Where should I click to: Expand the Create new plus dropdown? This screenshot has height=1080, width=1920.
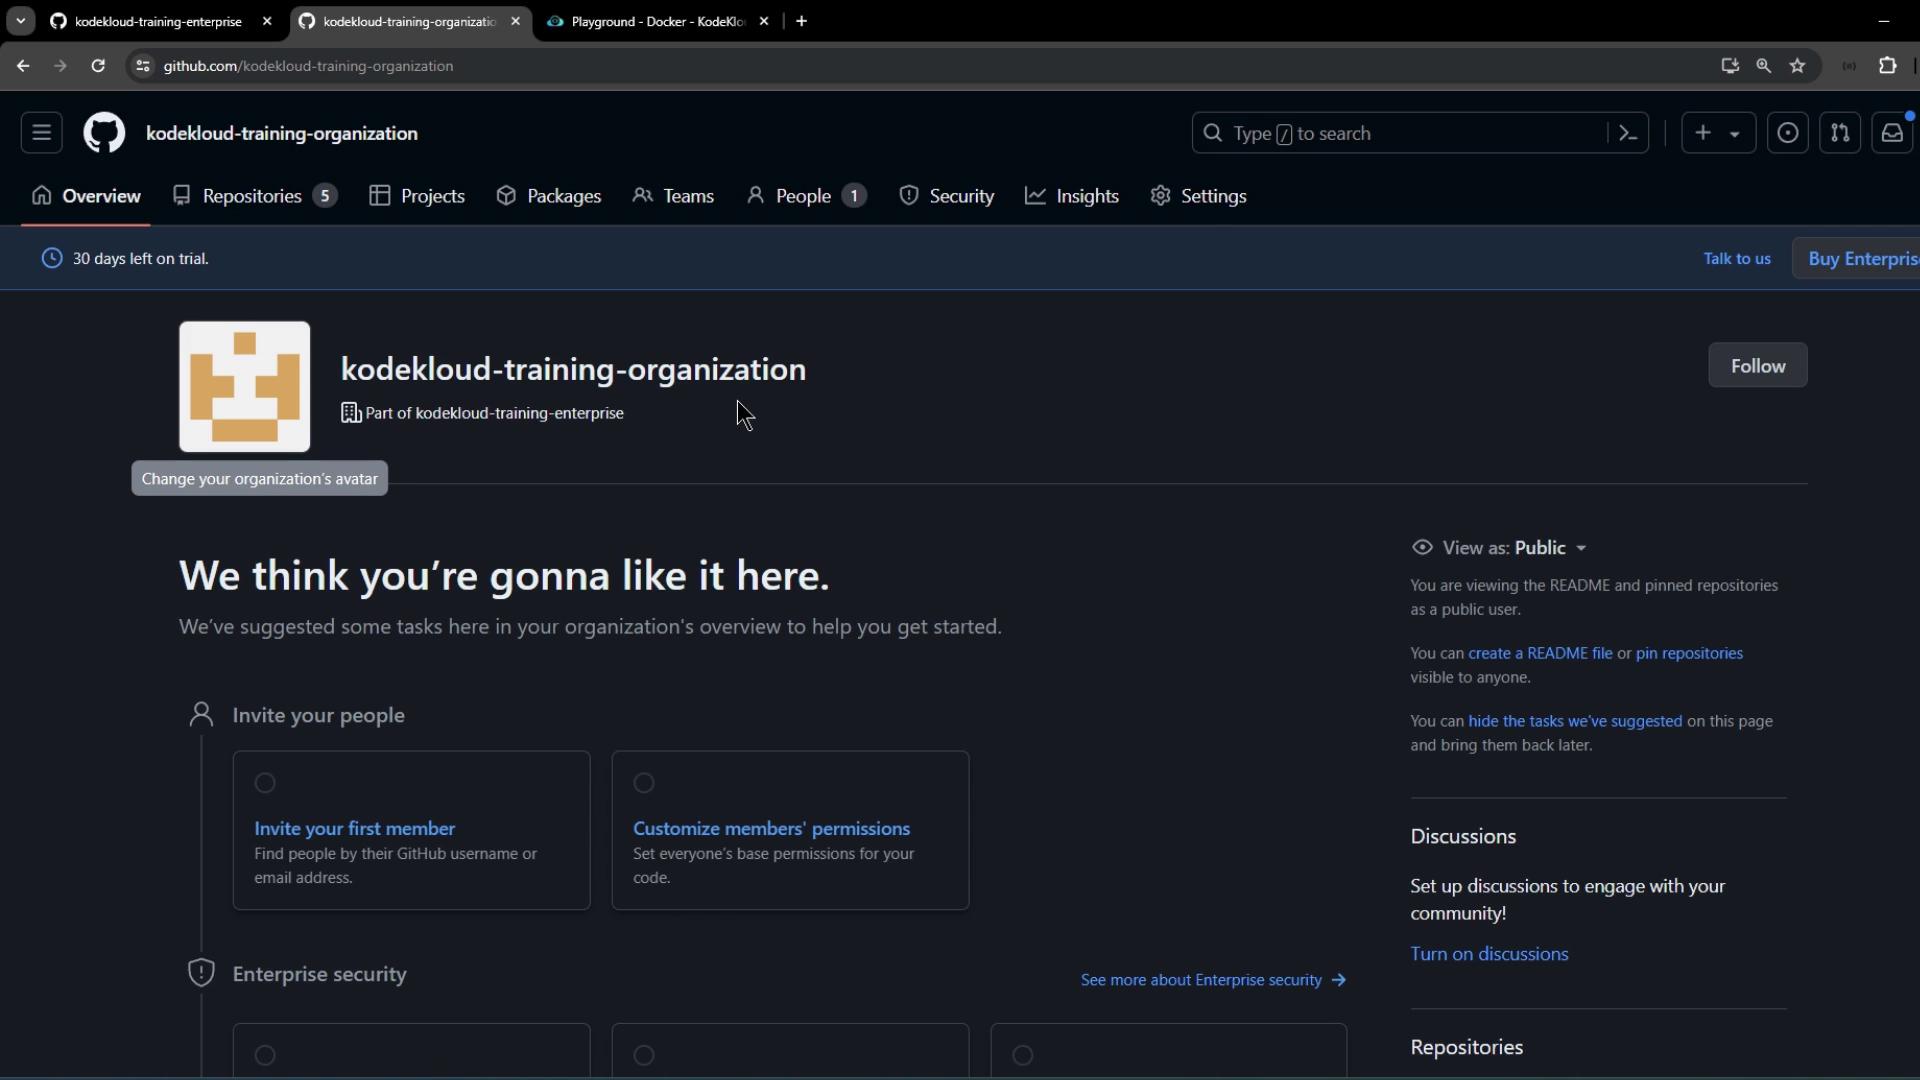pos(1717,133)
